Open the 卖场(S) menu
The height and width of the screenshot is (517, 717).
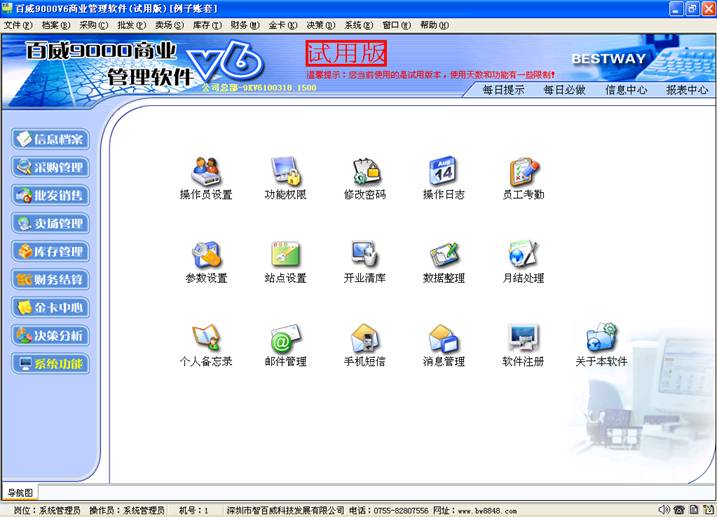[170, 25]
